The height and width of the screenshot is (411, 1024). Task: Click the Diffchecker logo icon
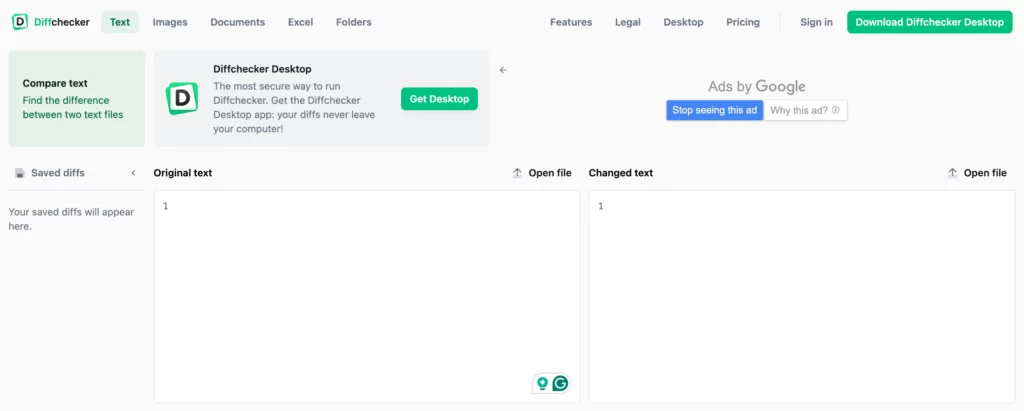point(20,22)
